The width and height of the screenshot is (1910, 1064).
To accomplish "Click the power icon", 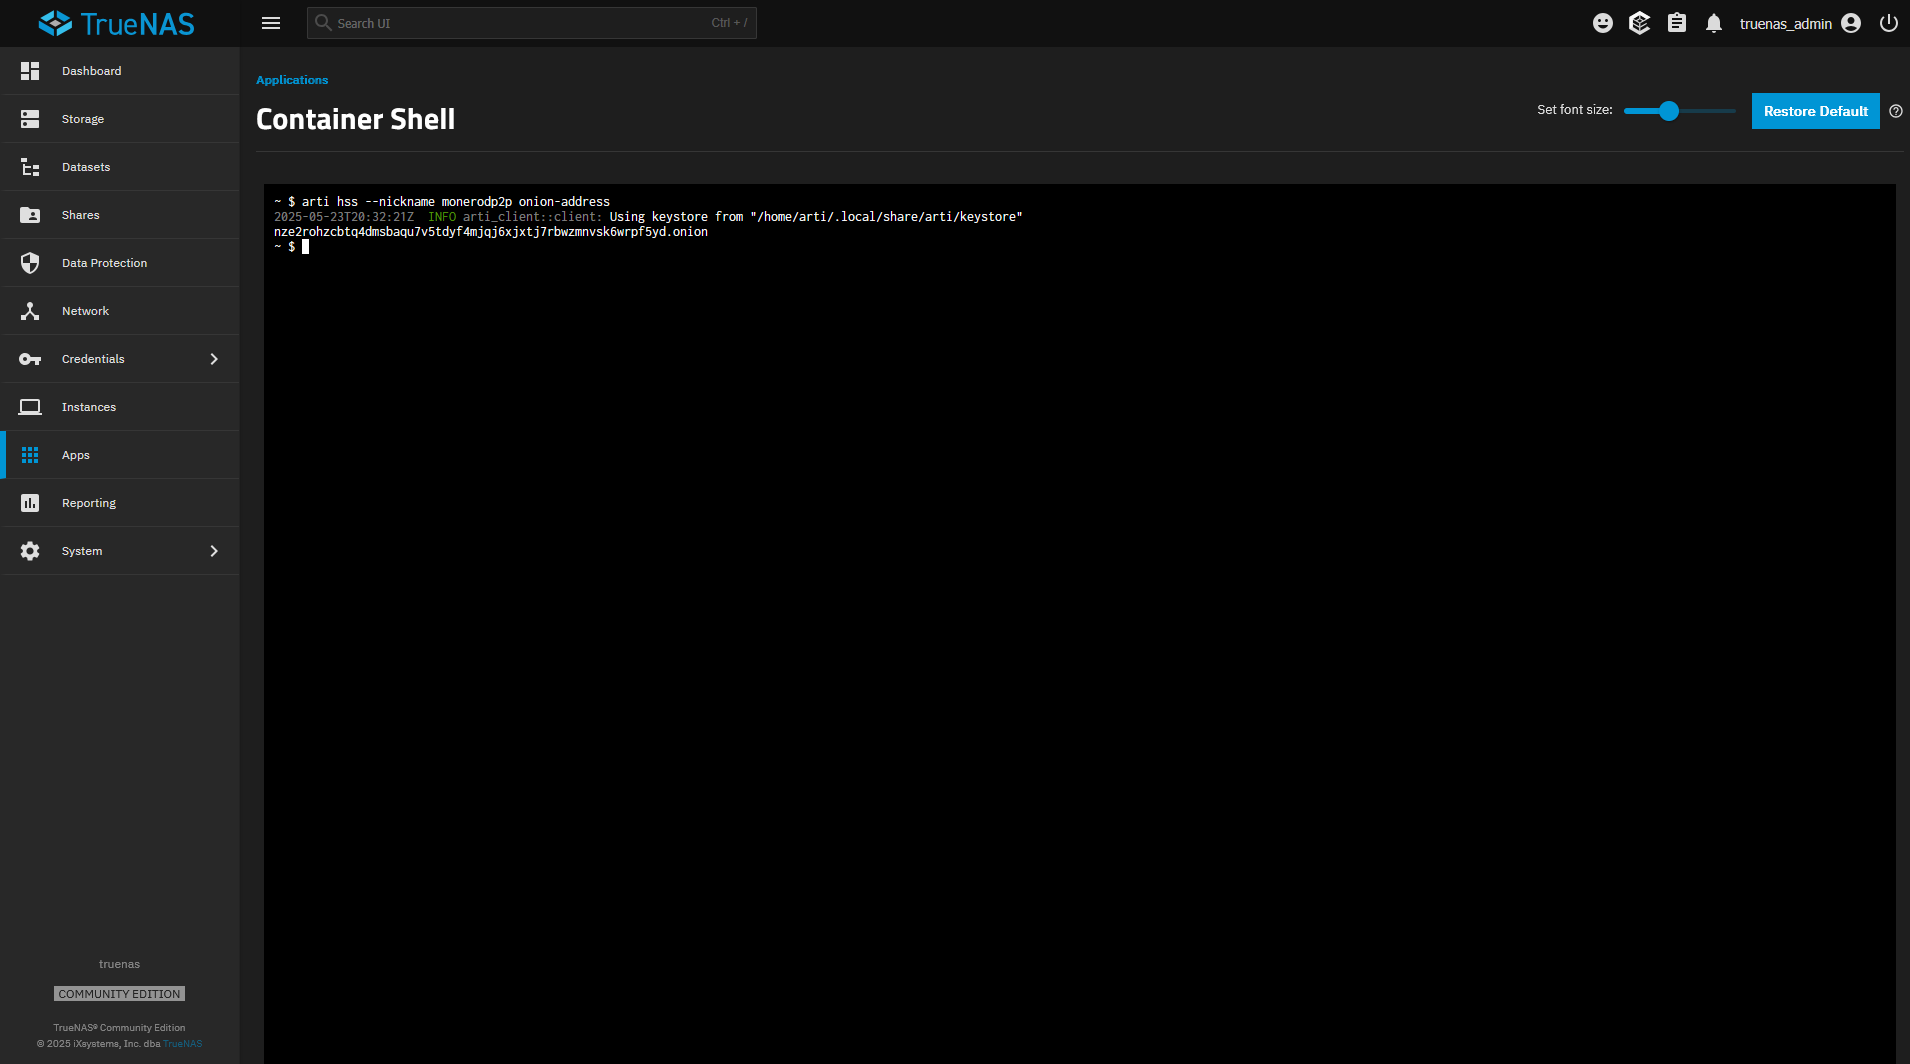I will [x=1888, y=22].
